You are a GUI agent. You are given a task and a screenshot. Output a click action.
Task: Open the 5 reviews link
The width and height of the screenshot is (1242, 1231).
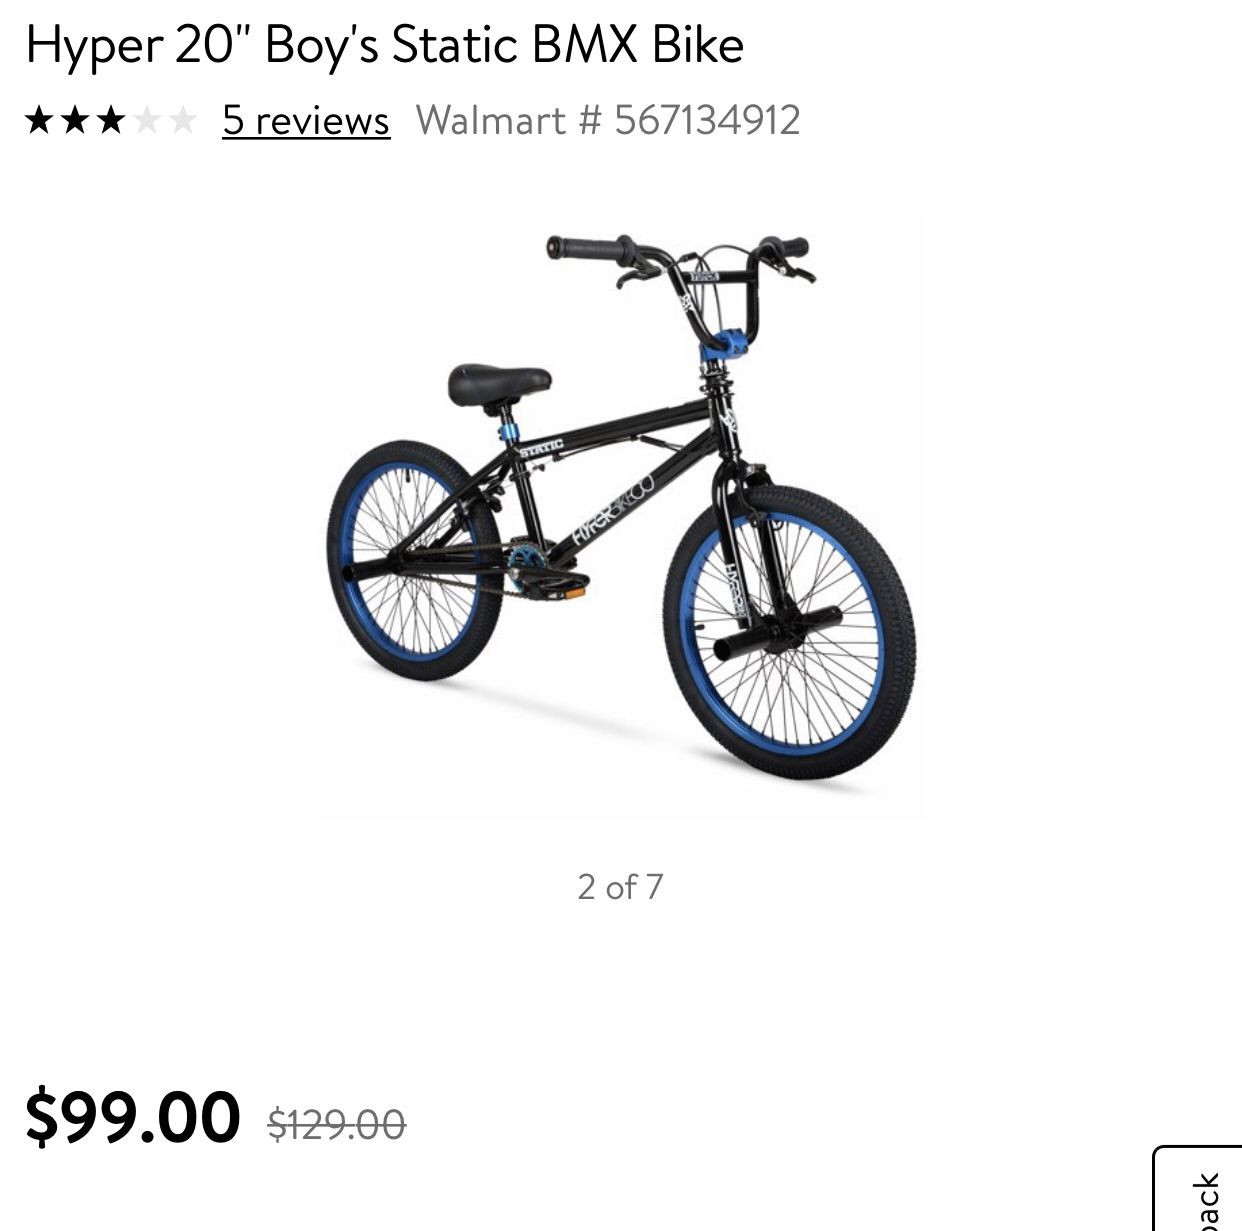click(x=306, y=120)
